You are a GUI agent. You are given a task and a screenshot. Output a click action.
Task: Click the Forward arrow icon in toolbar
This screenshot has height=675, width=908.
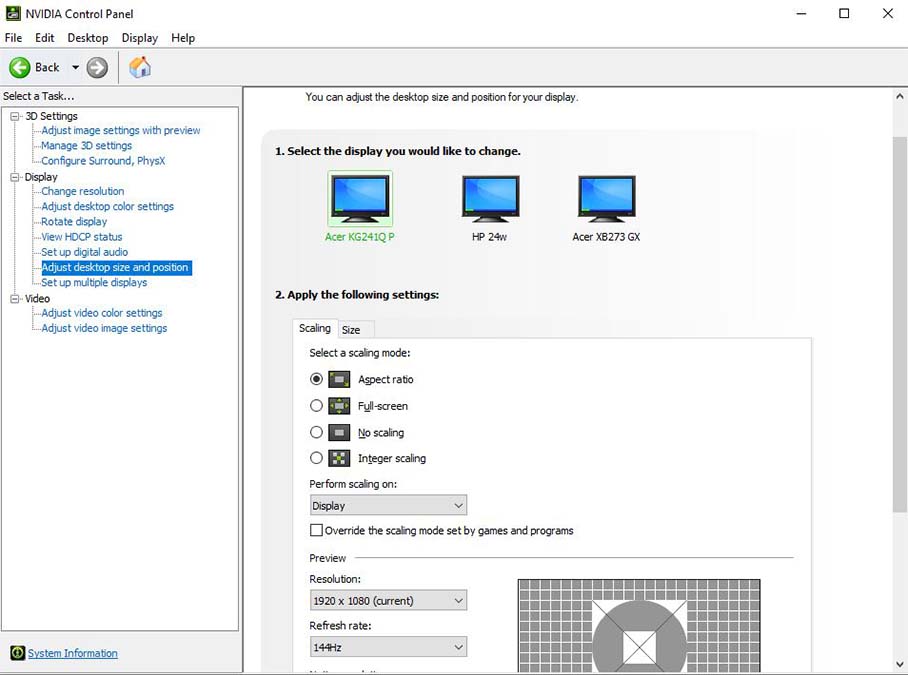tap(97, 67)
